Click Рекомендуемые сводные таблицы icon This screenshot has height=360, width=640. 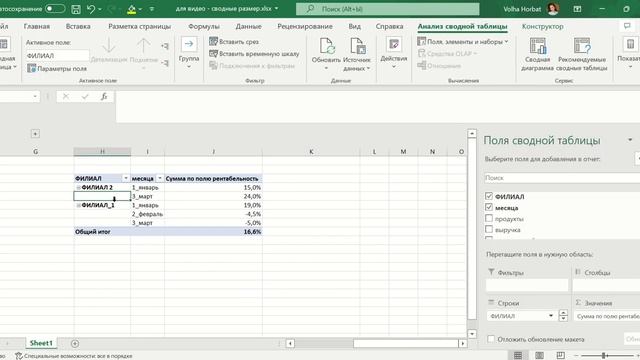582,46
